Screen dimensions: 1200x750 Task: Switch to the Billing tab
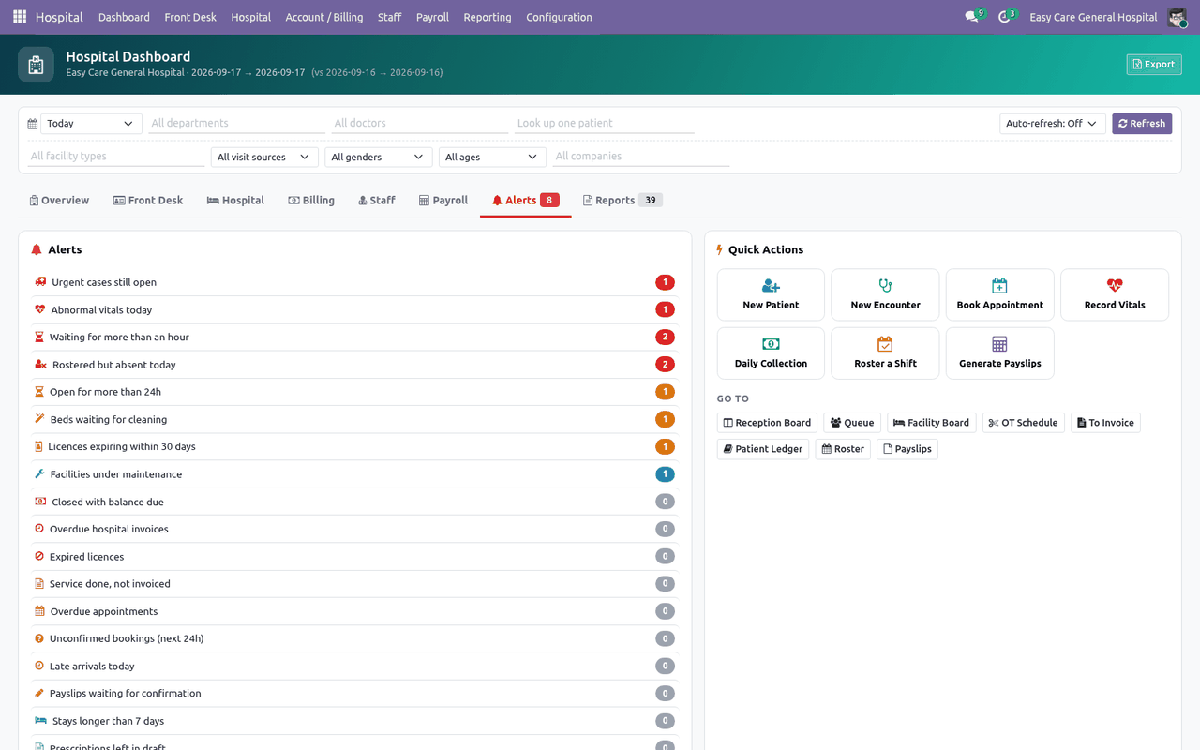click(311, 200)
